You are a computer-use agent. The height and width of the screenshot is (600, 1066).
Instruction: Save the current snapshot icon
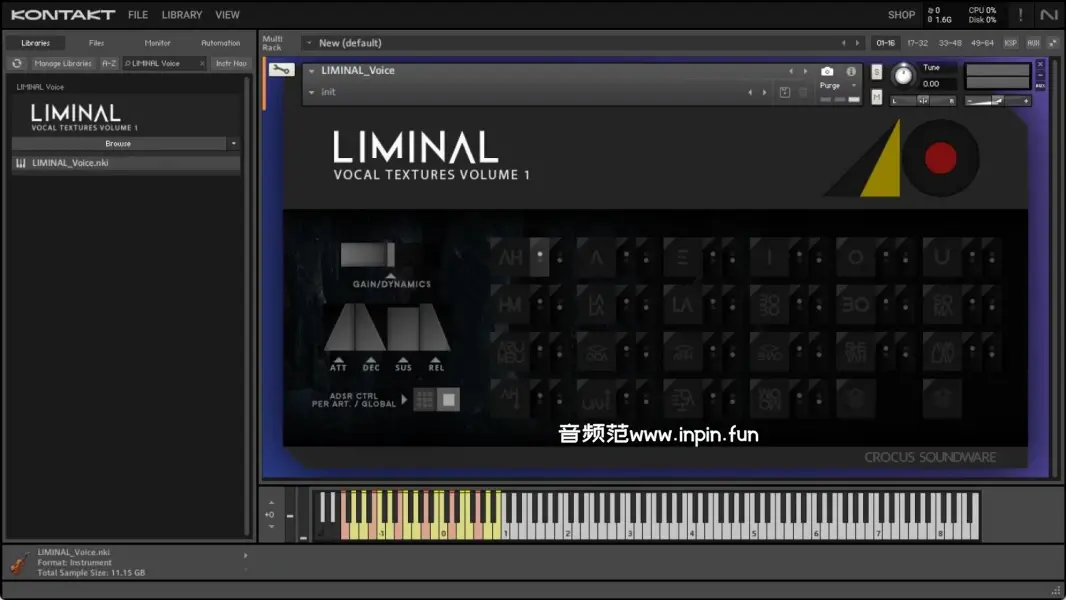[785, 92]
